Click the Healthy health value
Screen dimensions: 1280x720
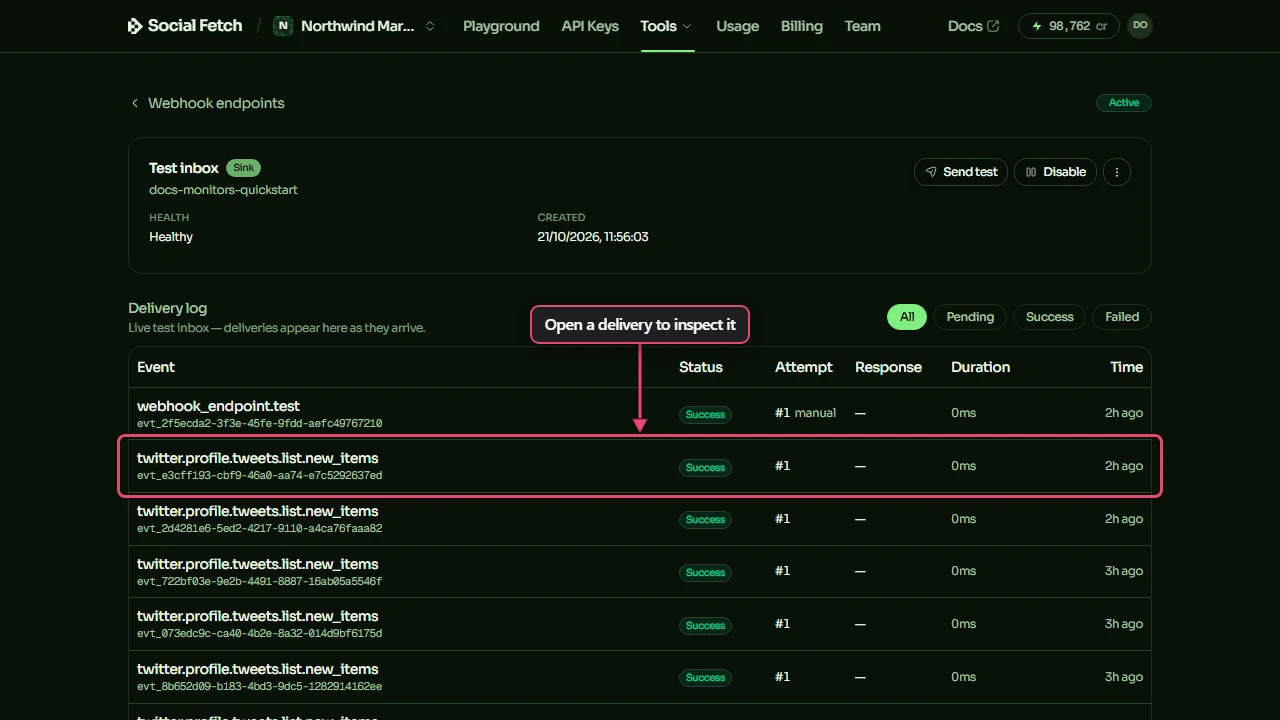tap(171, 237)
